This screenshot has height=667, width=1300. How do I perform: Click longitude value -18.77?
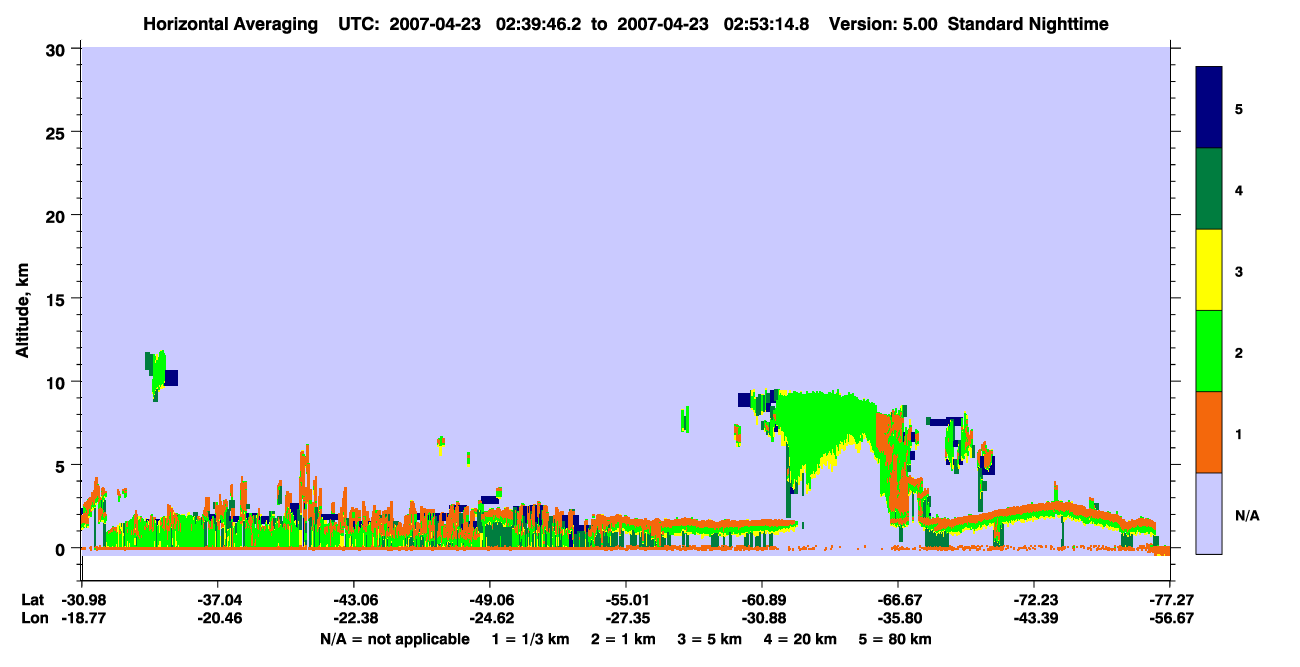[x=81, y=619]
